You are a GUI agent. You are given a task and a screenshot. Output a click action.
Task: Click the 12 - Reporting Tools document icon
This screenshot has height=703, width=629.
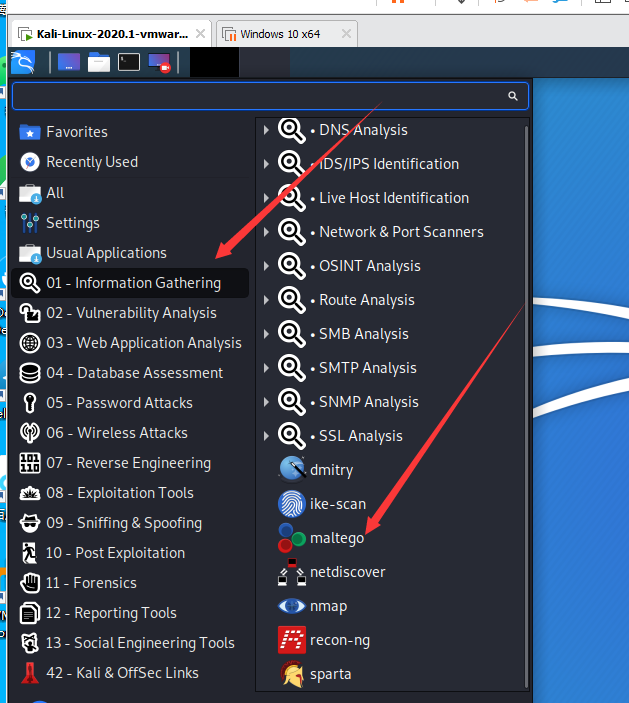pyautogui.click(x=30, y=613)
